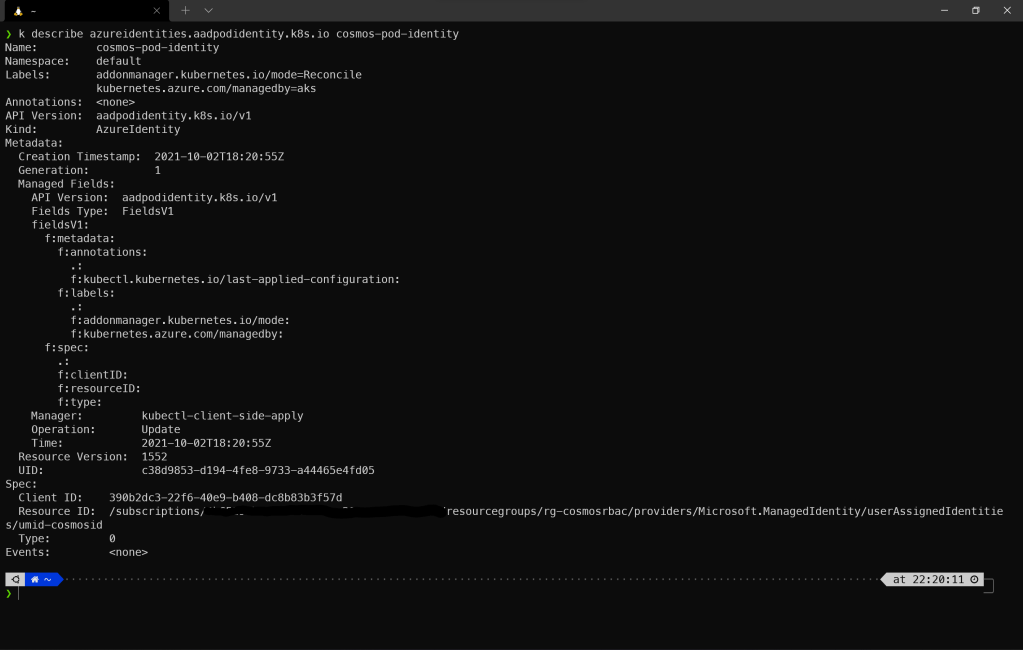1023x650 pixels.
Task: Click the OS indicator icon at the status line start
Action: [13, 578]
